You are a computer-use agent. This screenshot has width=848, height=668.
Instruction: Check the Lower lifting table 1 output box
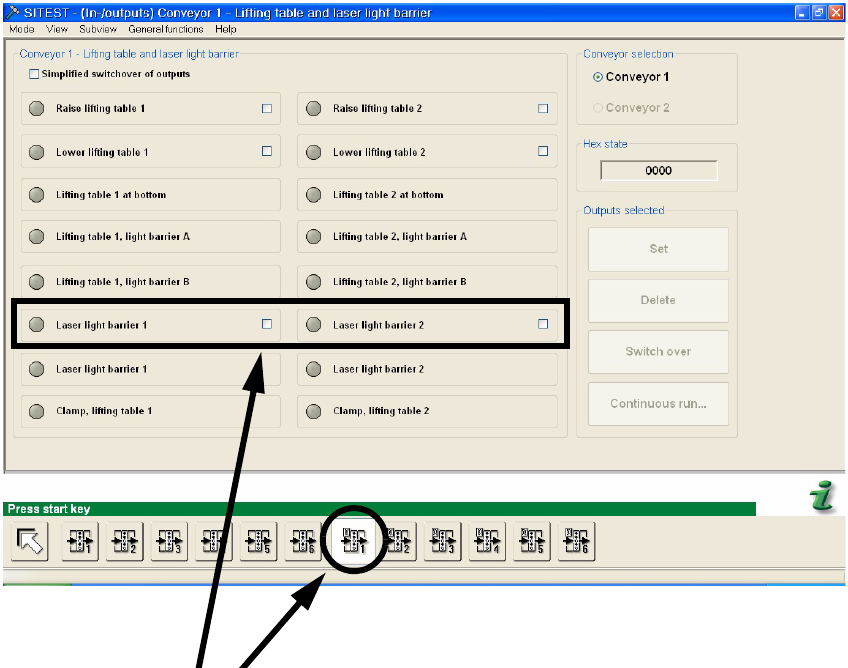coord(267,151)
